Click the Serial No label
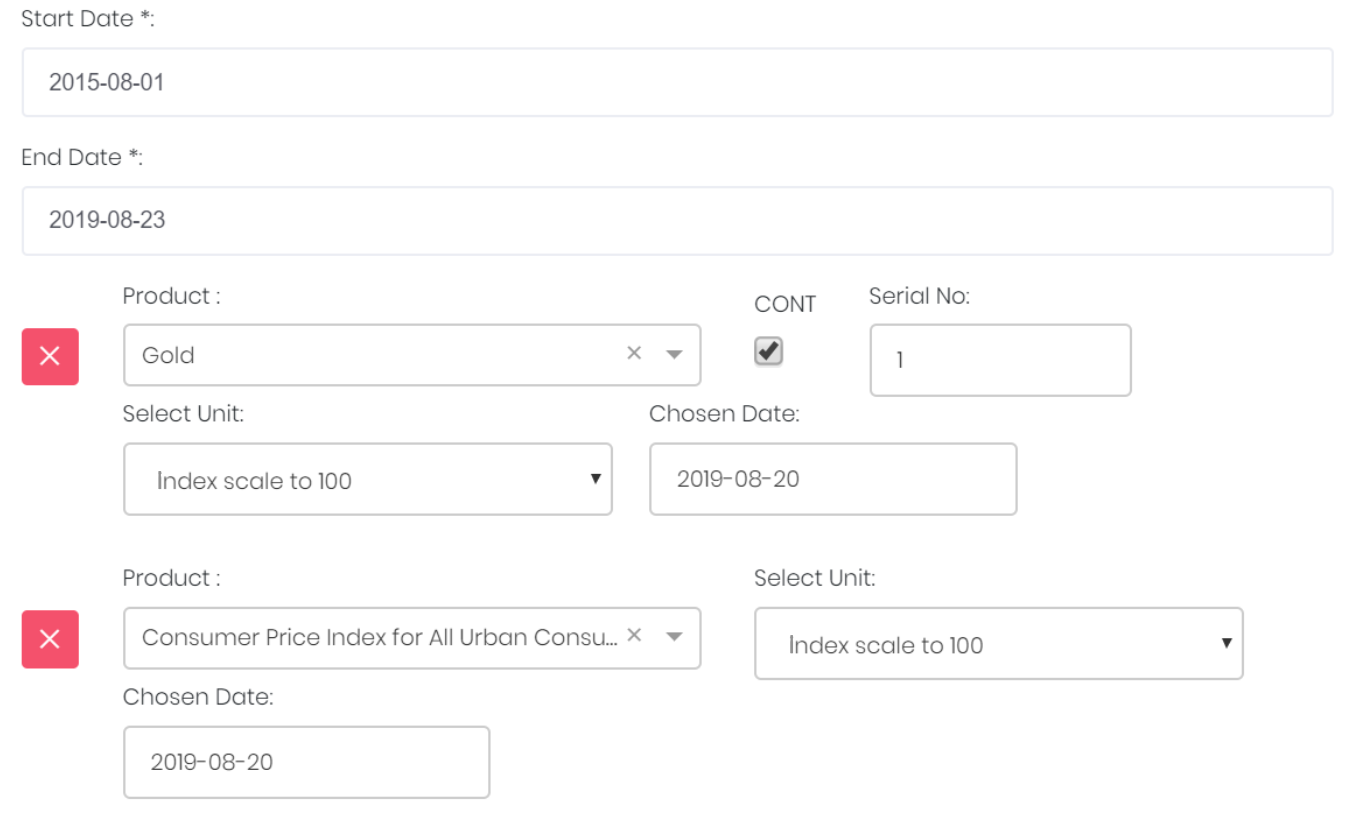1358x840 pixels. (x=919, y=296)
